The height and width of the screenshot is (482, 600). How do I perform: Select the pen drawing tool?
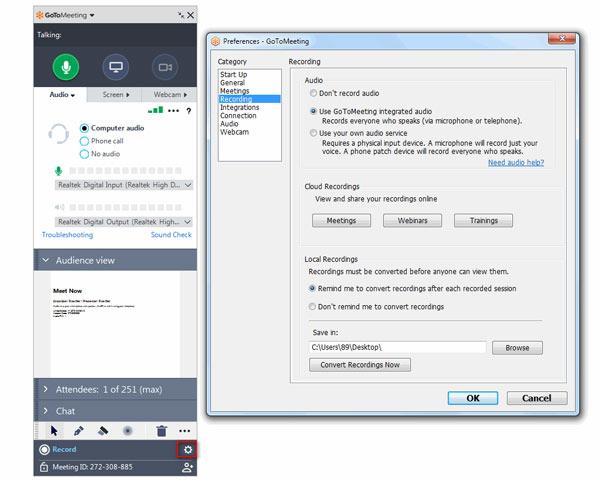78,431
